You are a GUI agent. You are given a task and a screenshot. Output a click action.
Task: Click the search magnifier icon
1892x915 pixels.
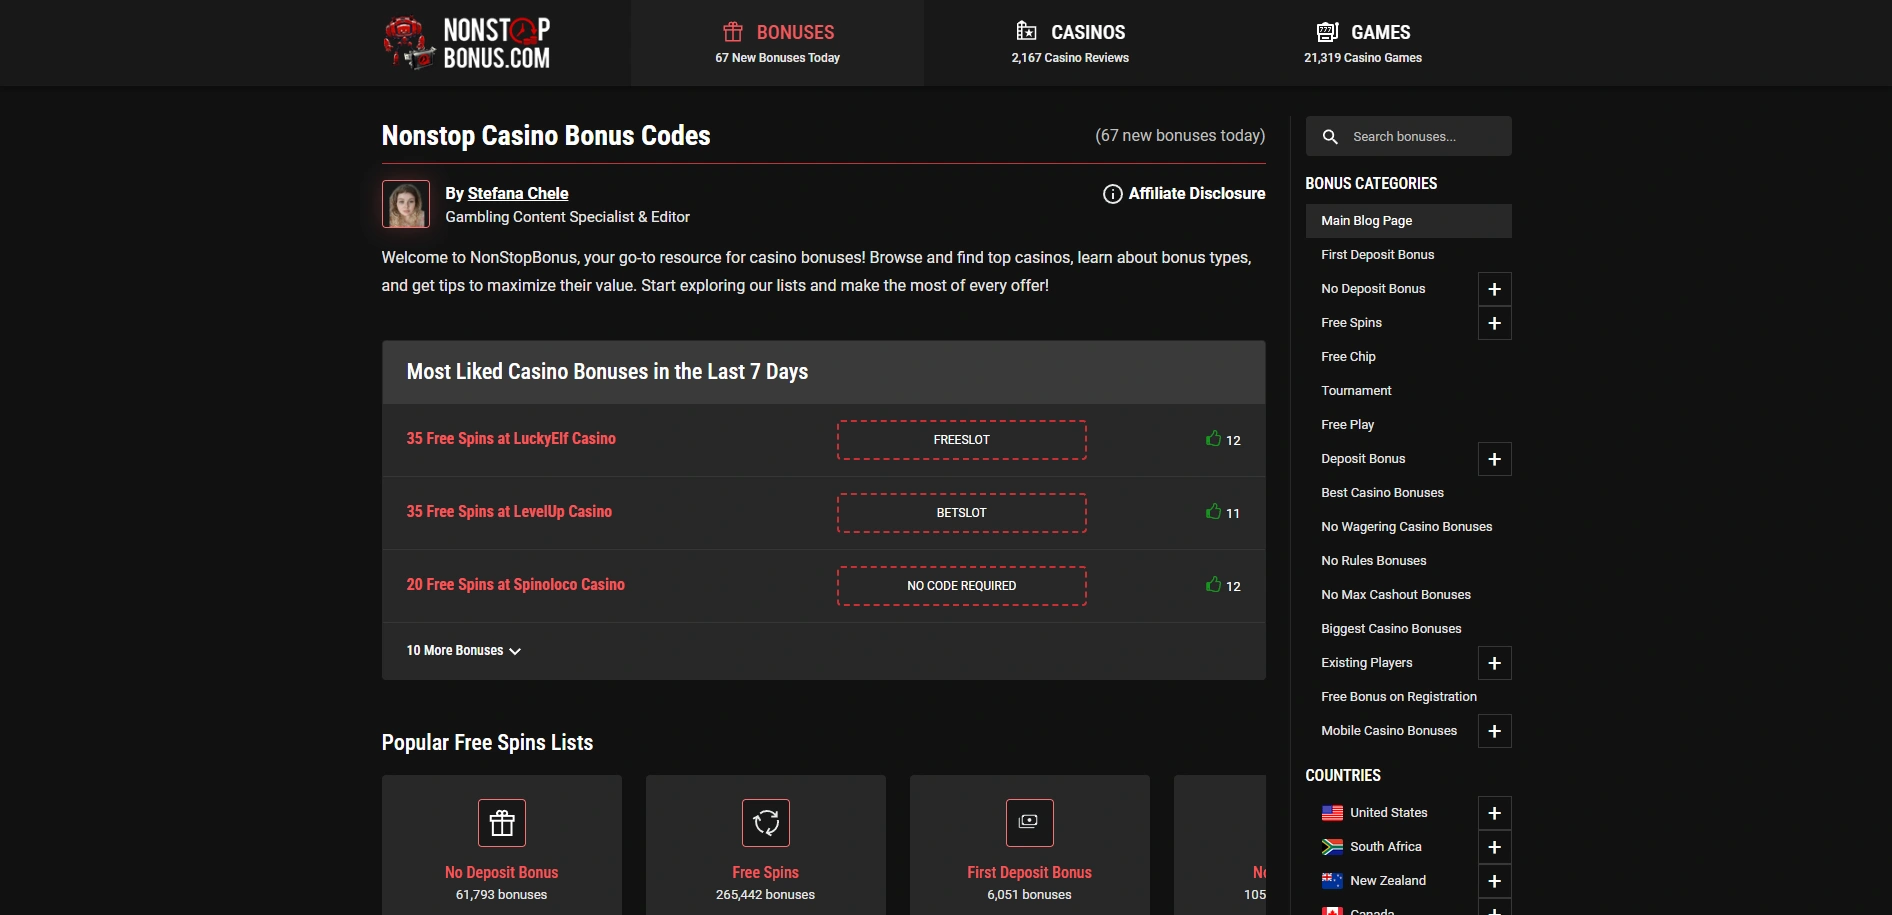click(1330, 137)
